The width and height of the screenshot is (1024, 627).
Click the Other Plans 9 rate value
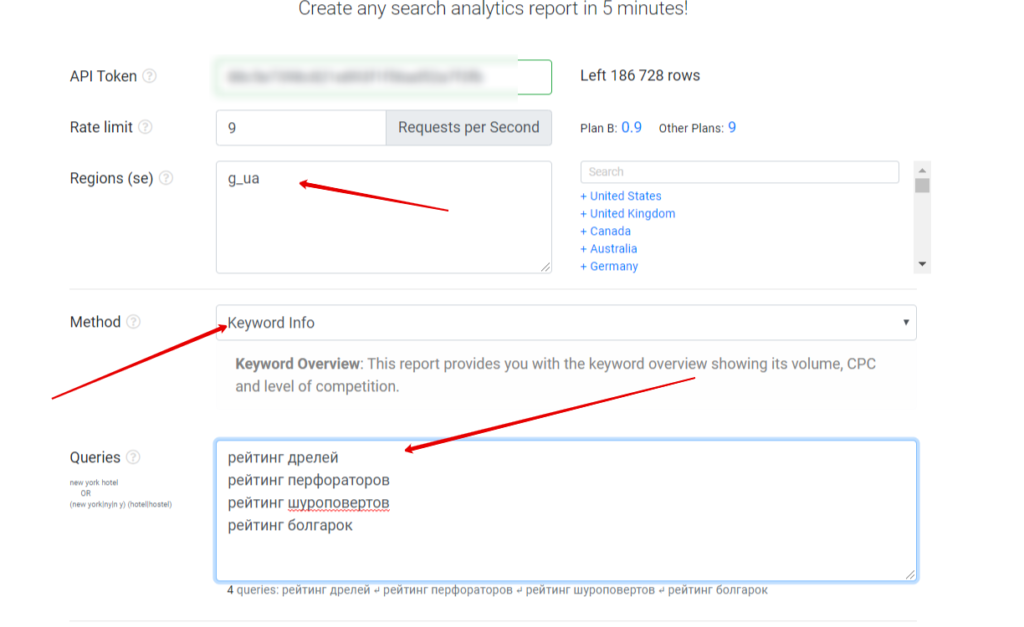(x=732, y=128)
